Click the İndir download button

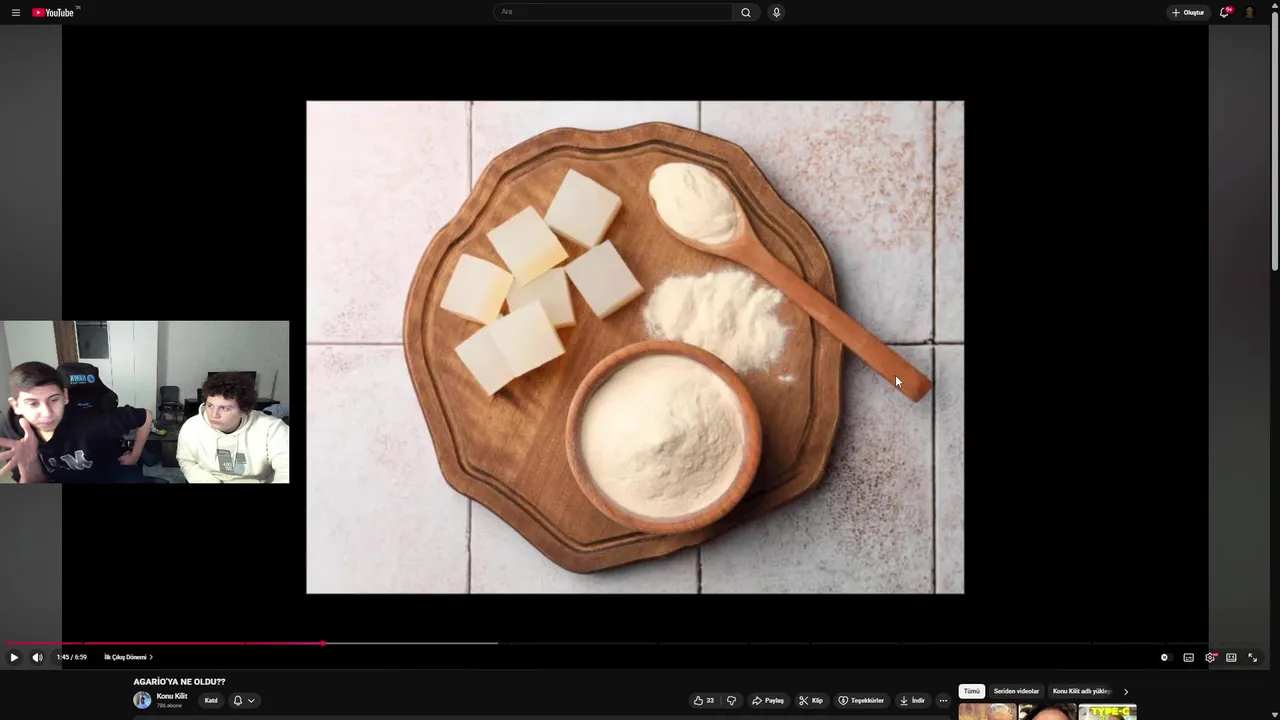tap(912, 700)
